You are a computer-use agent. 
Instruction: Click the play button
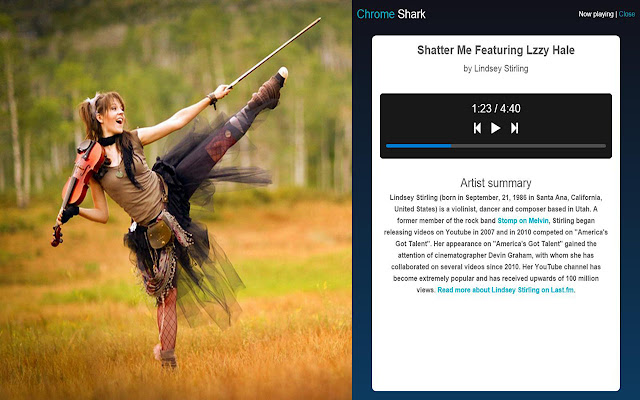pyautogui.click(x=496, y=128)
